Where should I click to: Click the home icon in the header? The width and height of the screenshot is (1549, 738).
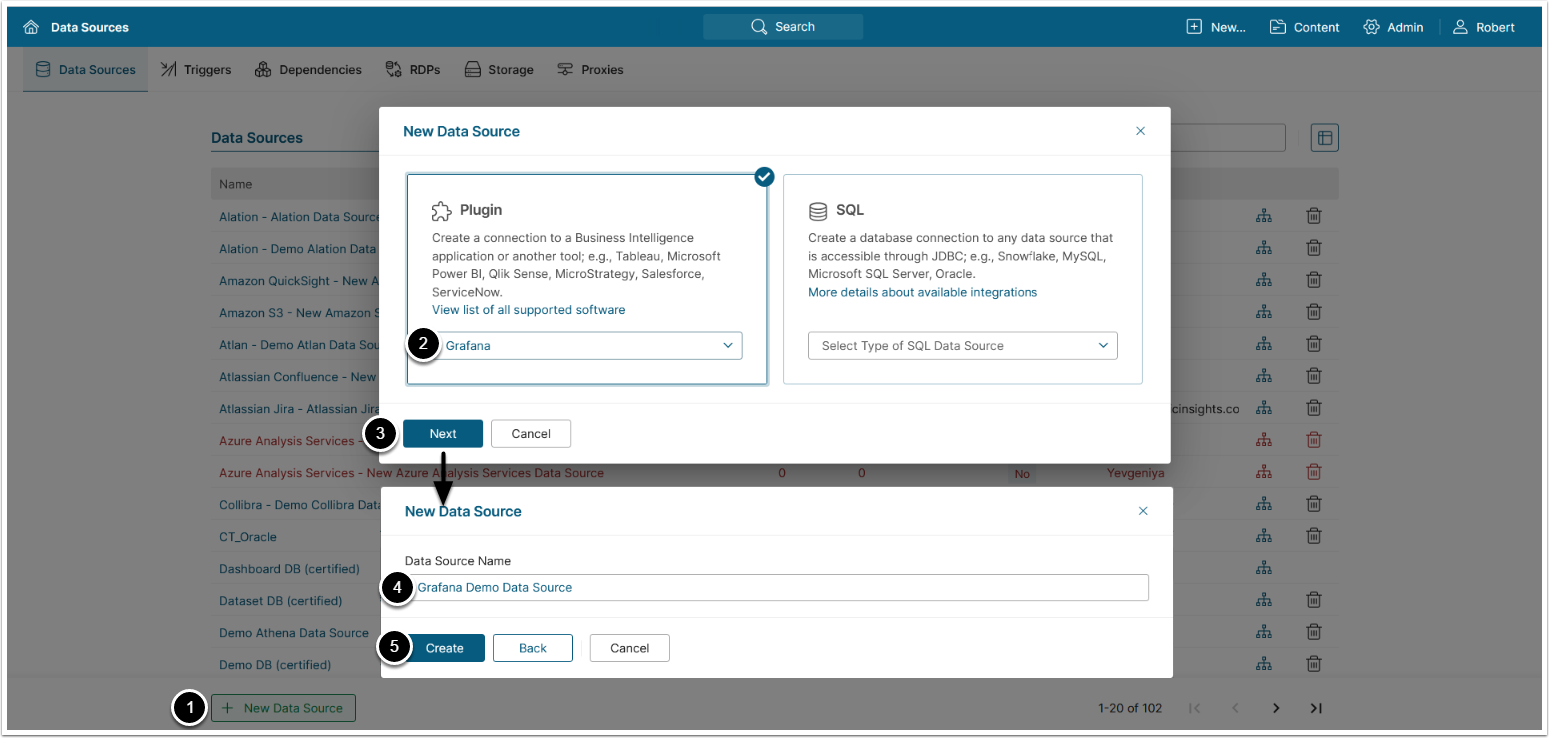click(x=31, y=27)
